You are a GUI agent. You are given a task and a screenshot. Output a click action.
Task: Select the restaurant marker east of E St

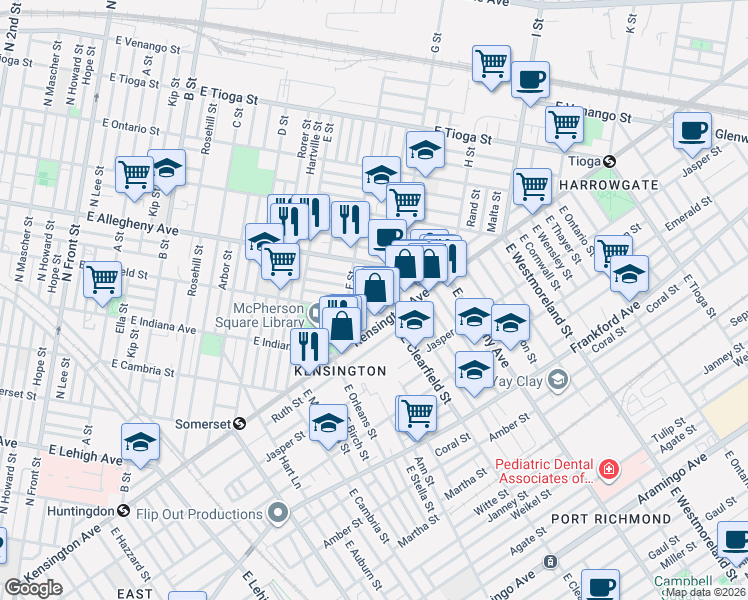tap(350, 219)
